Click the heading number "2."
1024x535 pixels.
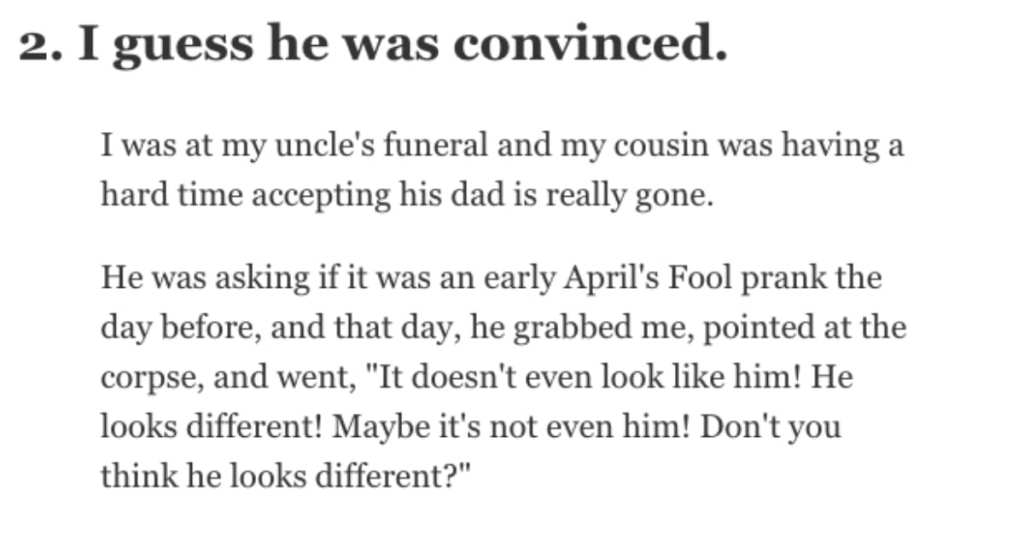pos(41,46)
